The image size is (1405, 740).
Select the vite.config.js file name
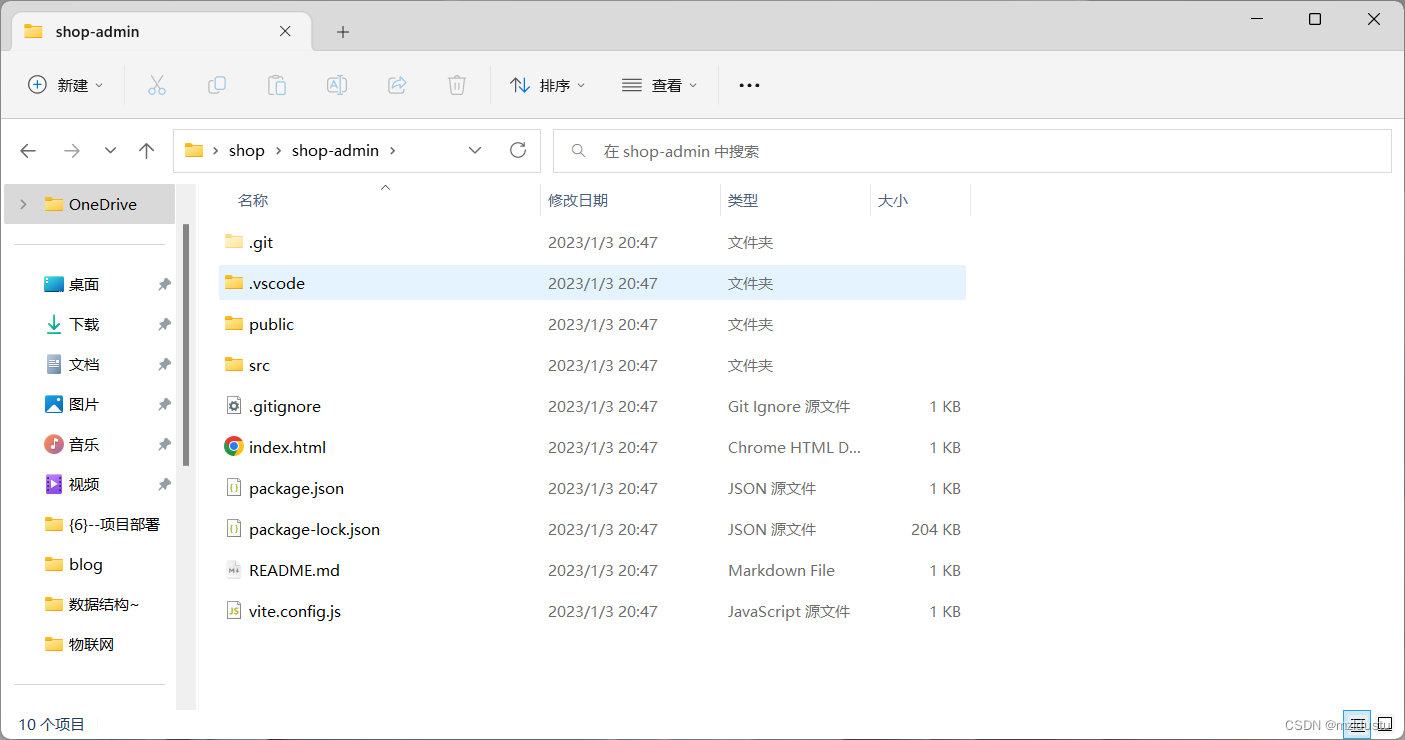[295, 611]
